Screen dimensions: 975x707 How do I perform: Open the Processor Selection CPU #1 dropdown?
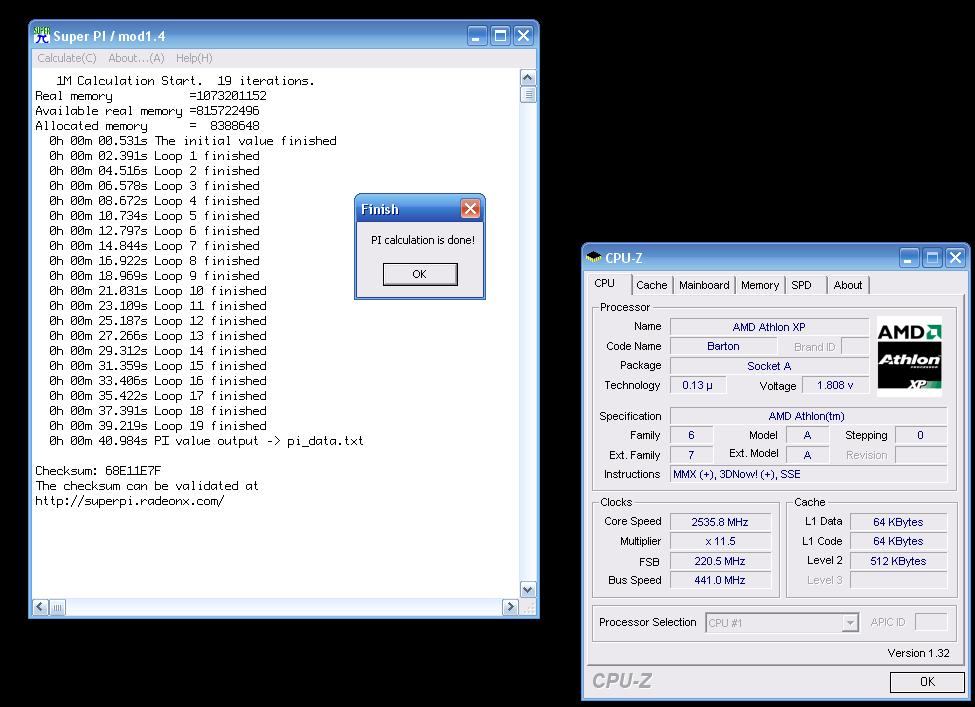782,622
